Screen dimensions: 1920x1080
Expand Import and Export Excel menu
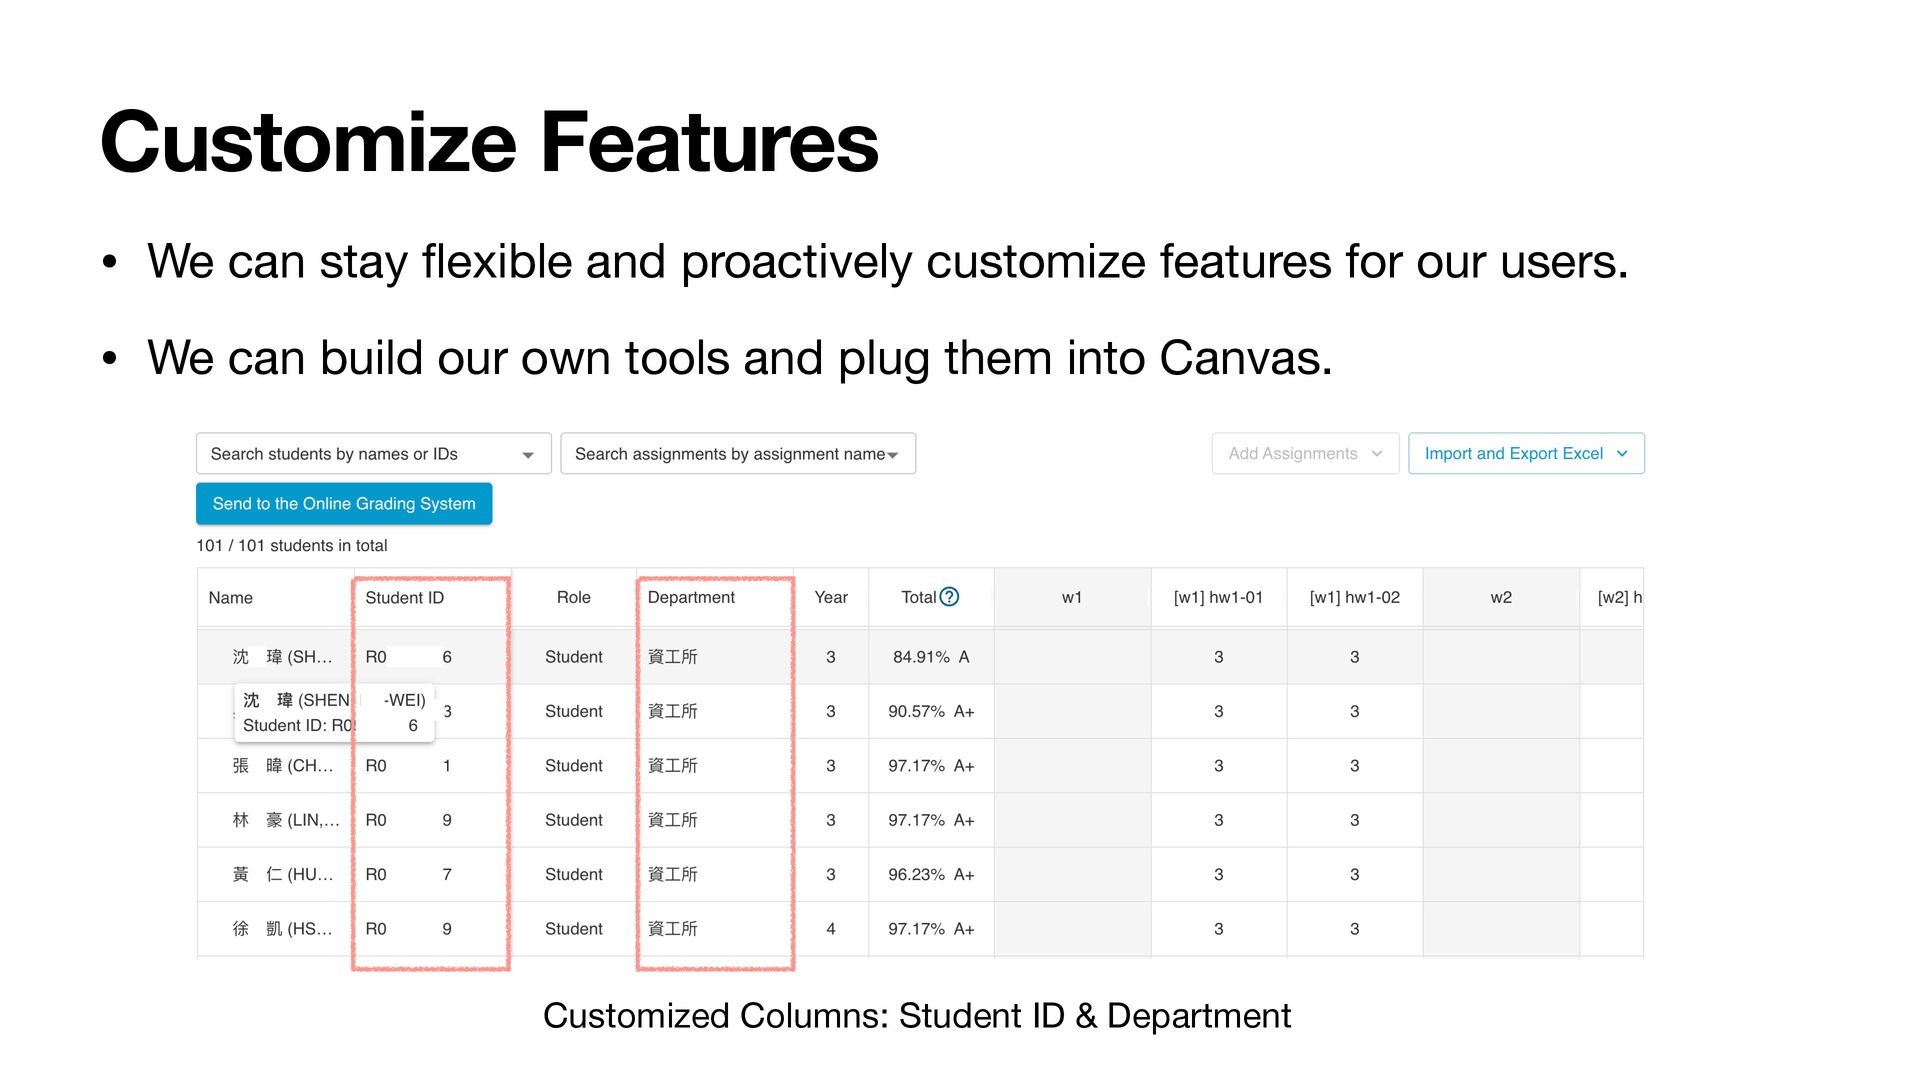click(x=1525, y=454)
